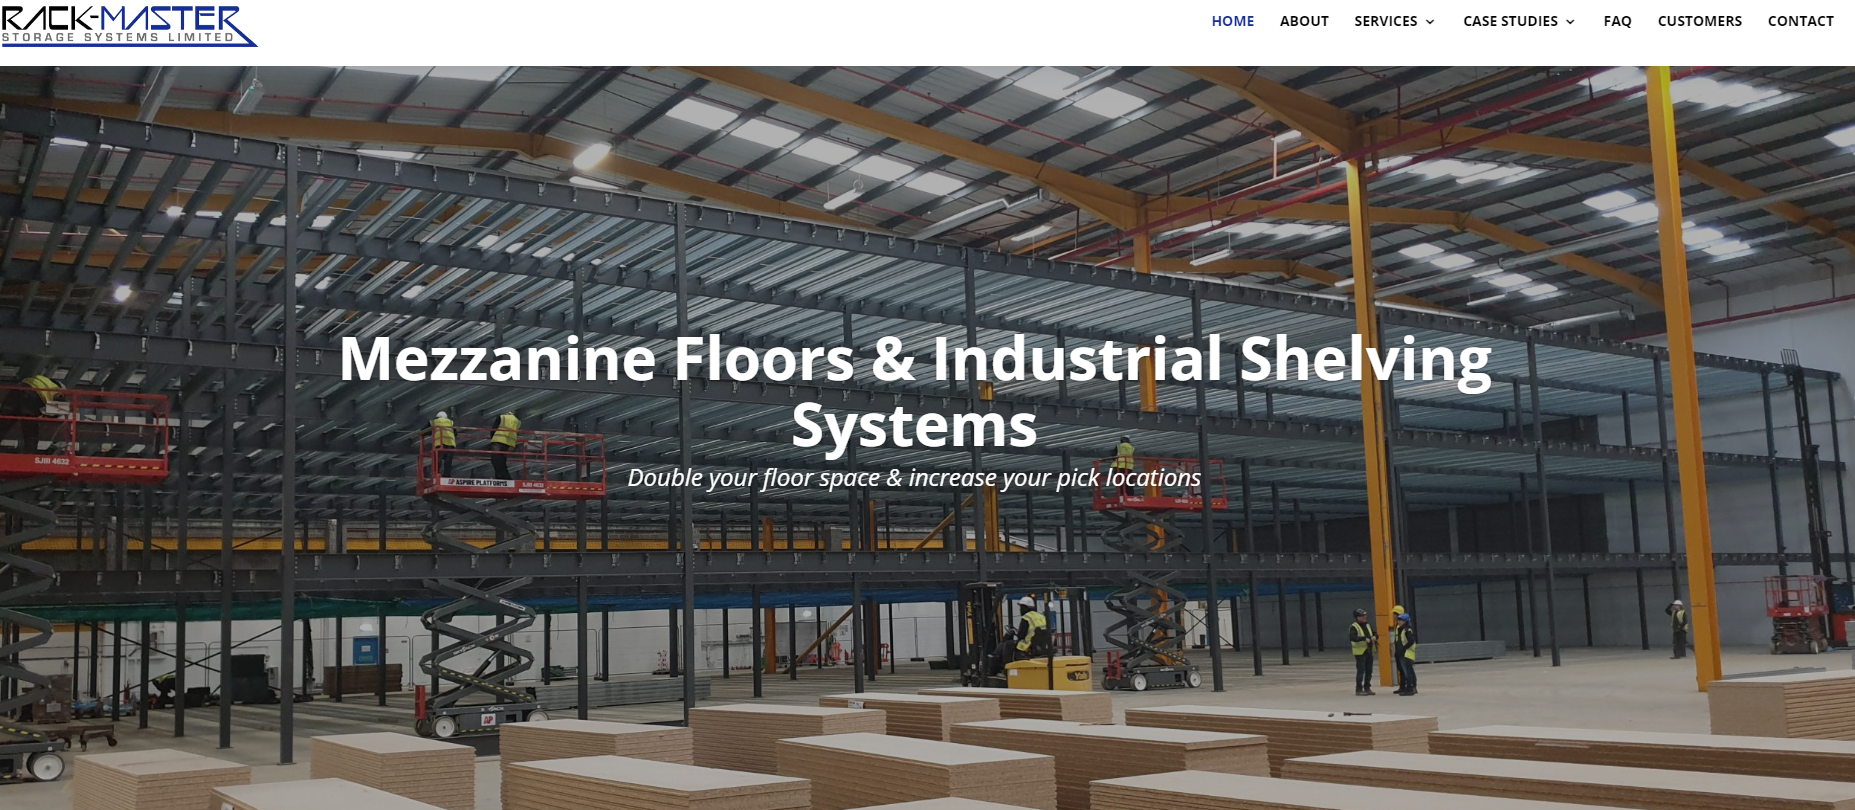Click the Rack-Master Storage Systems logo
The image size is (1855, 810).
pos(128,25)
